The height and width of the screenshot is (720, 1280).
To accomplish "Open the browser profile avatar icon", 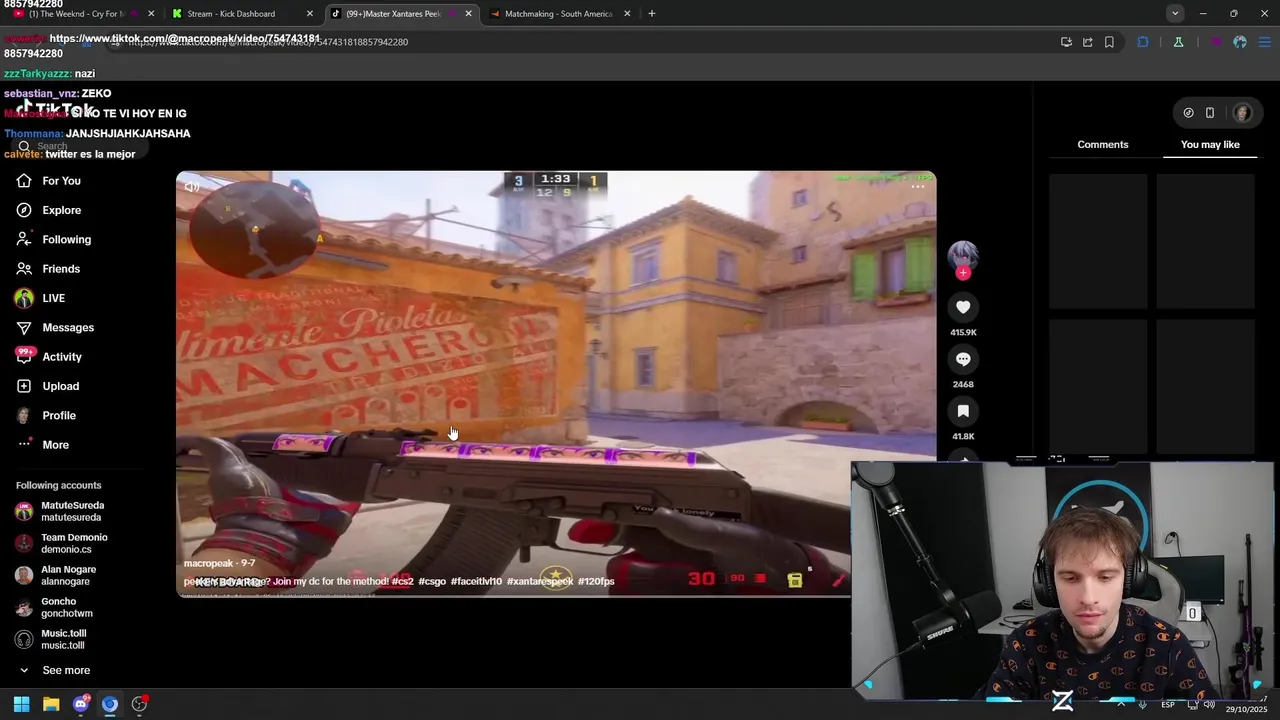I will click(x=1240, y=42).
